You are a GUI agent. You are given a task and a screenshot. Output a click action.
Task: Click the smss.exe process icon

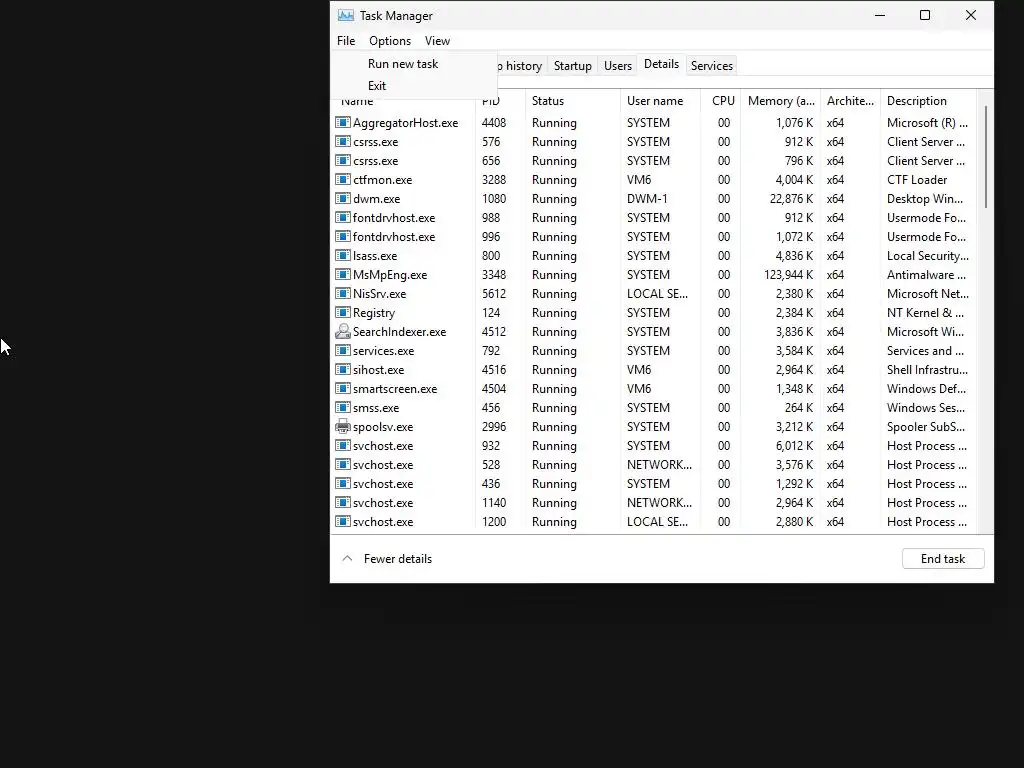click(343, 407)
